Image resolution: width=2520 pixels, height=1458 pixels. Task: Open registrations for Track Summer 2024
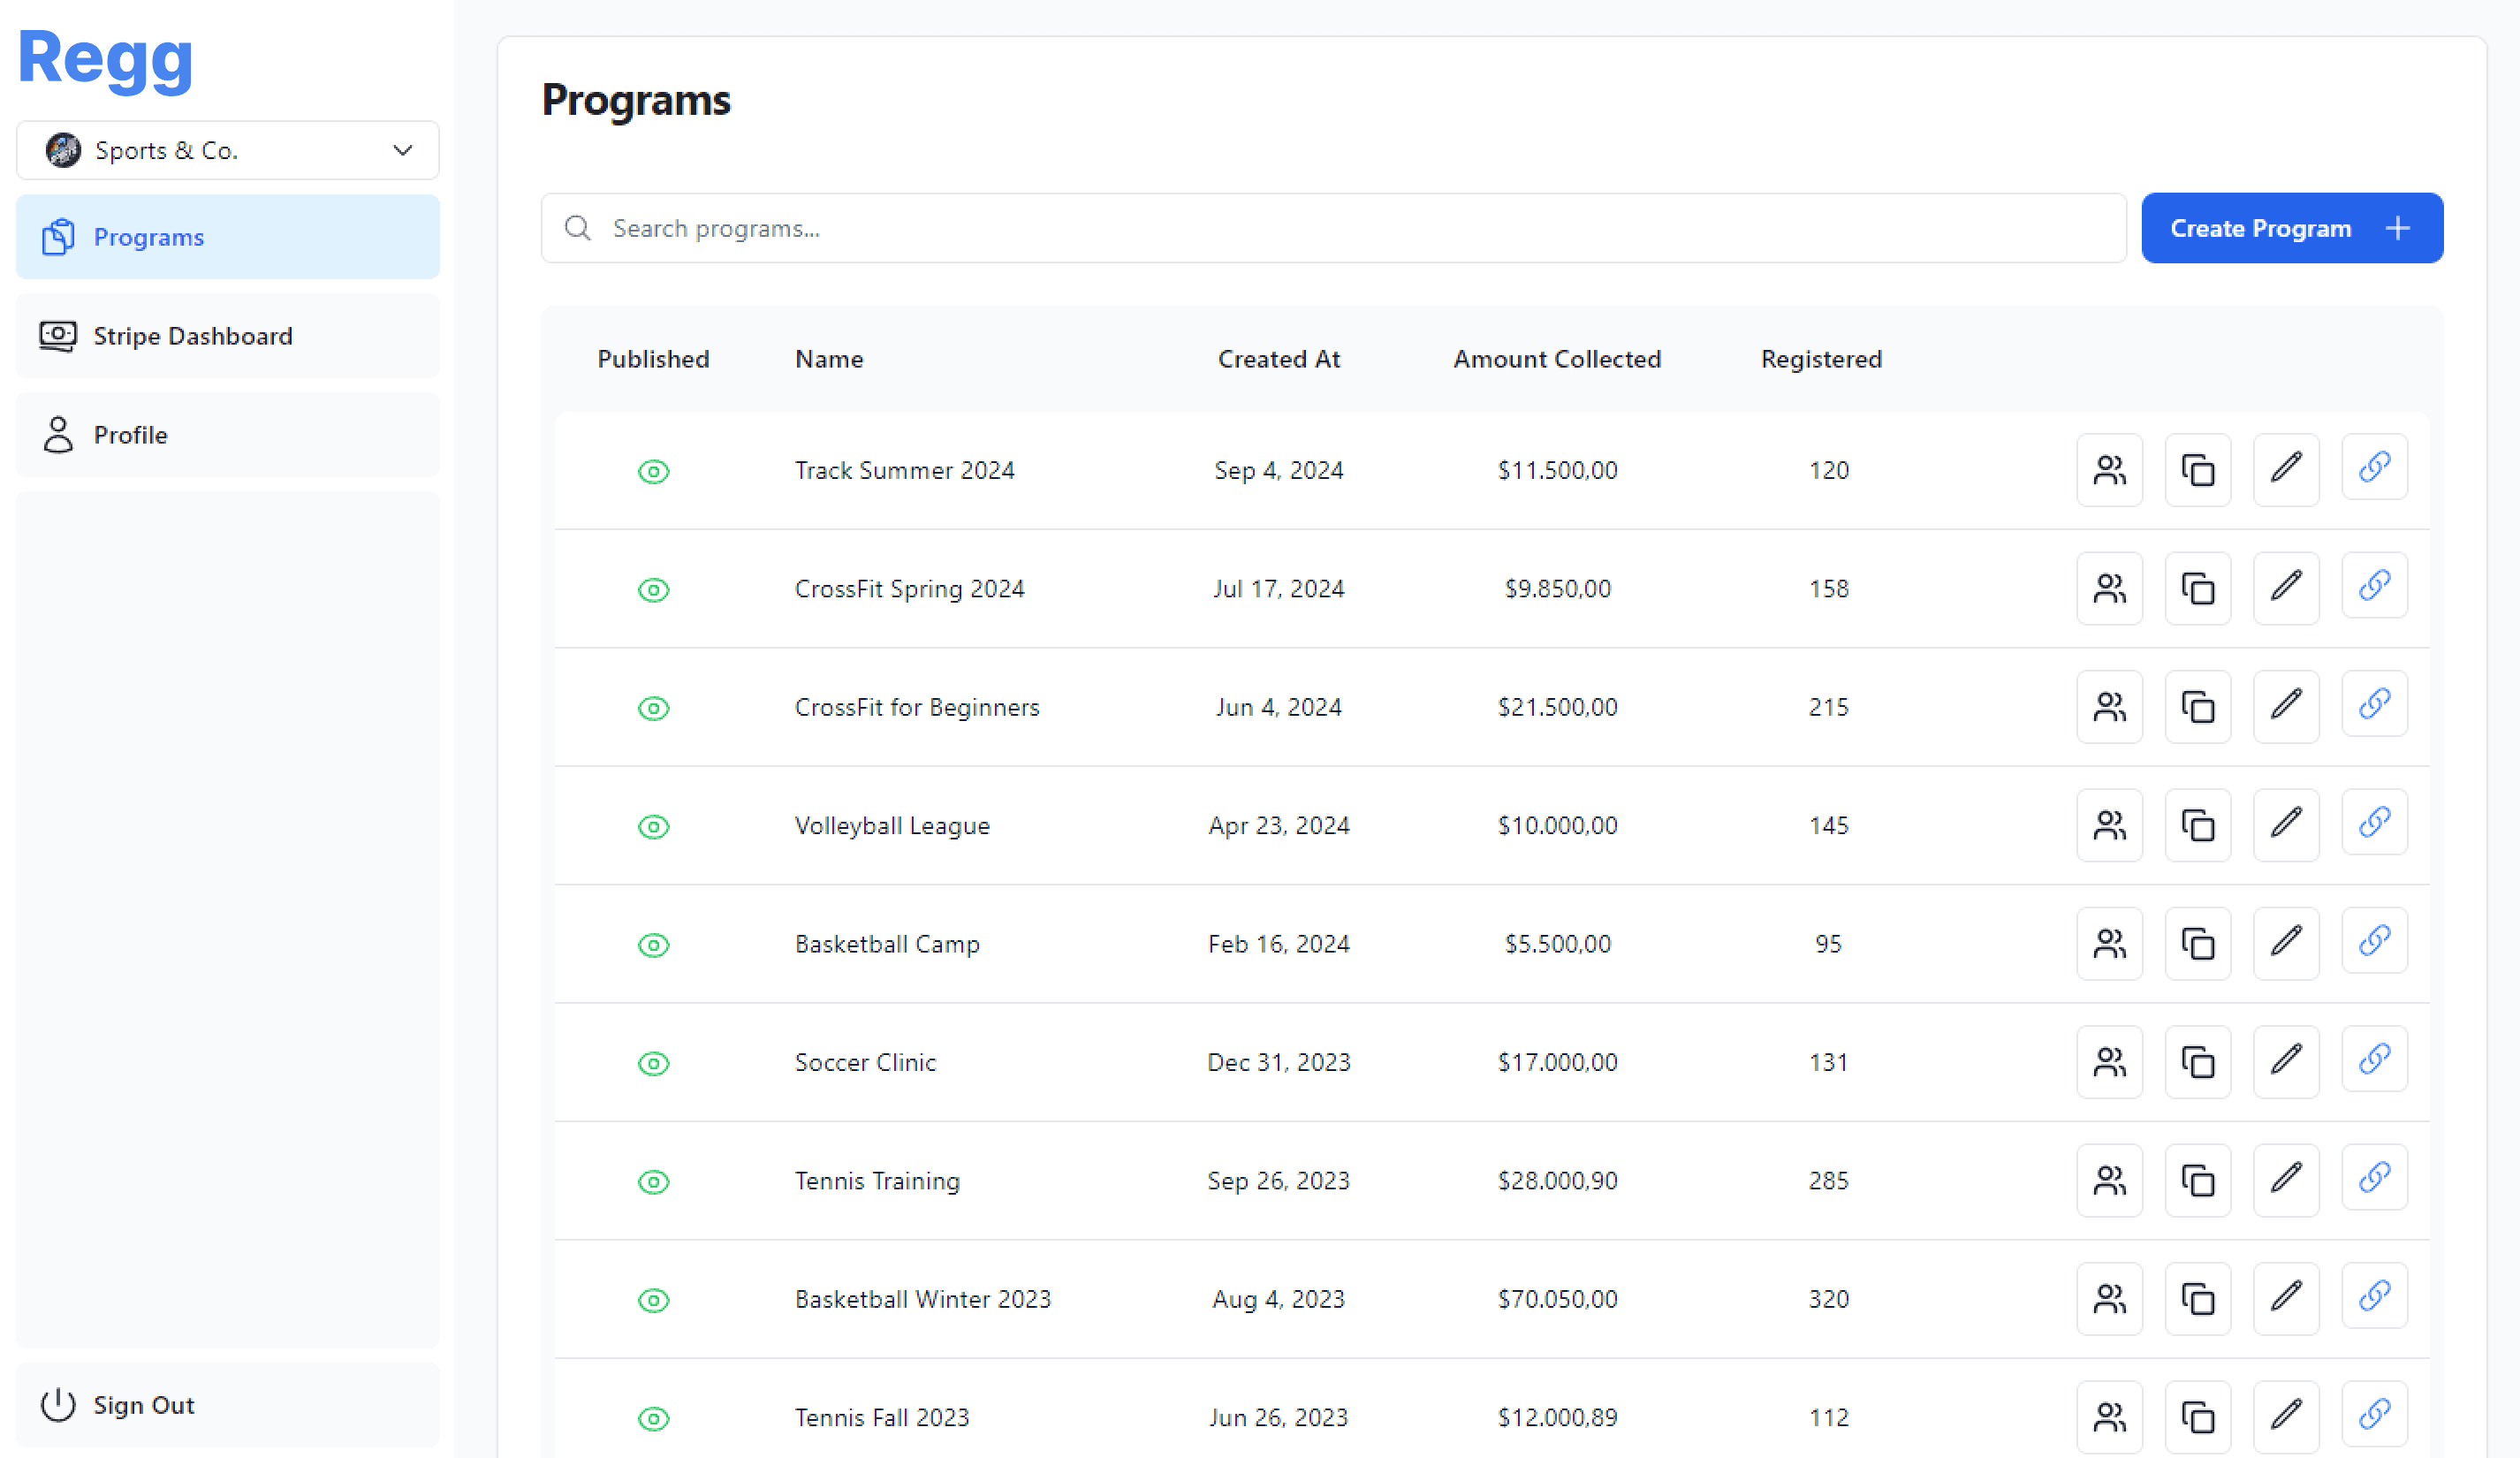(2109, 470)
